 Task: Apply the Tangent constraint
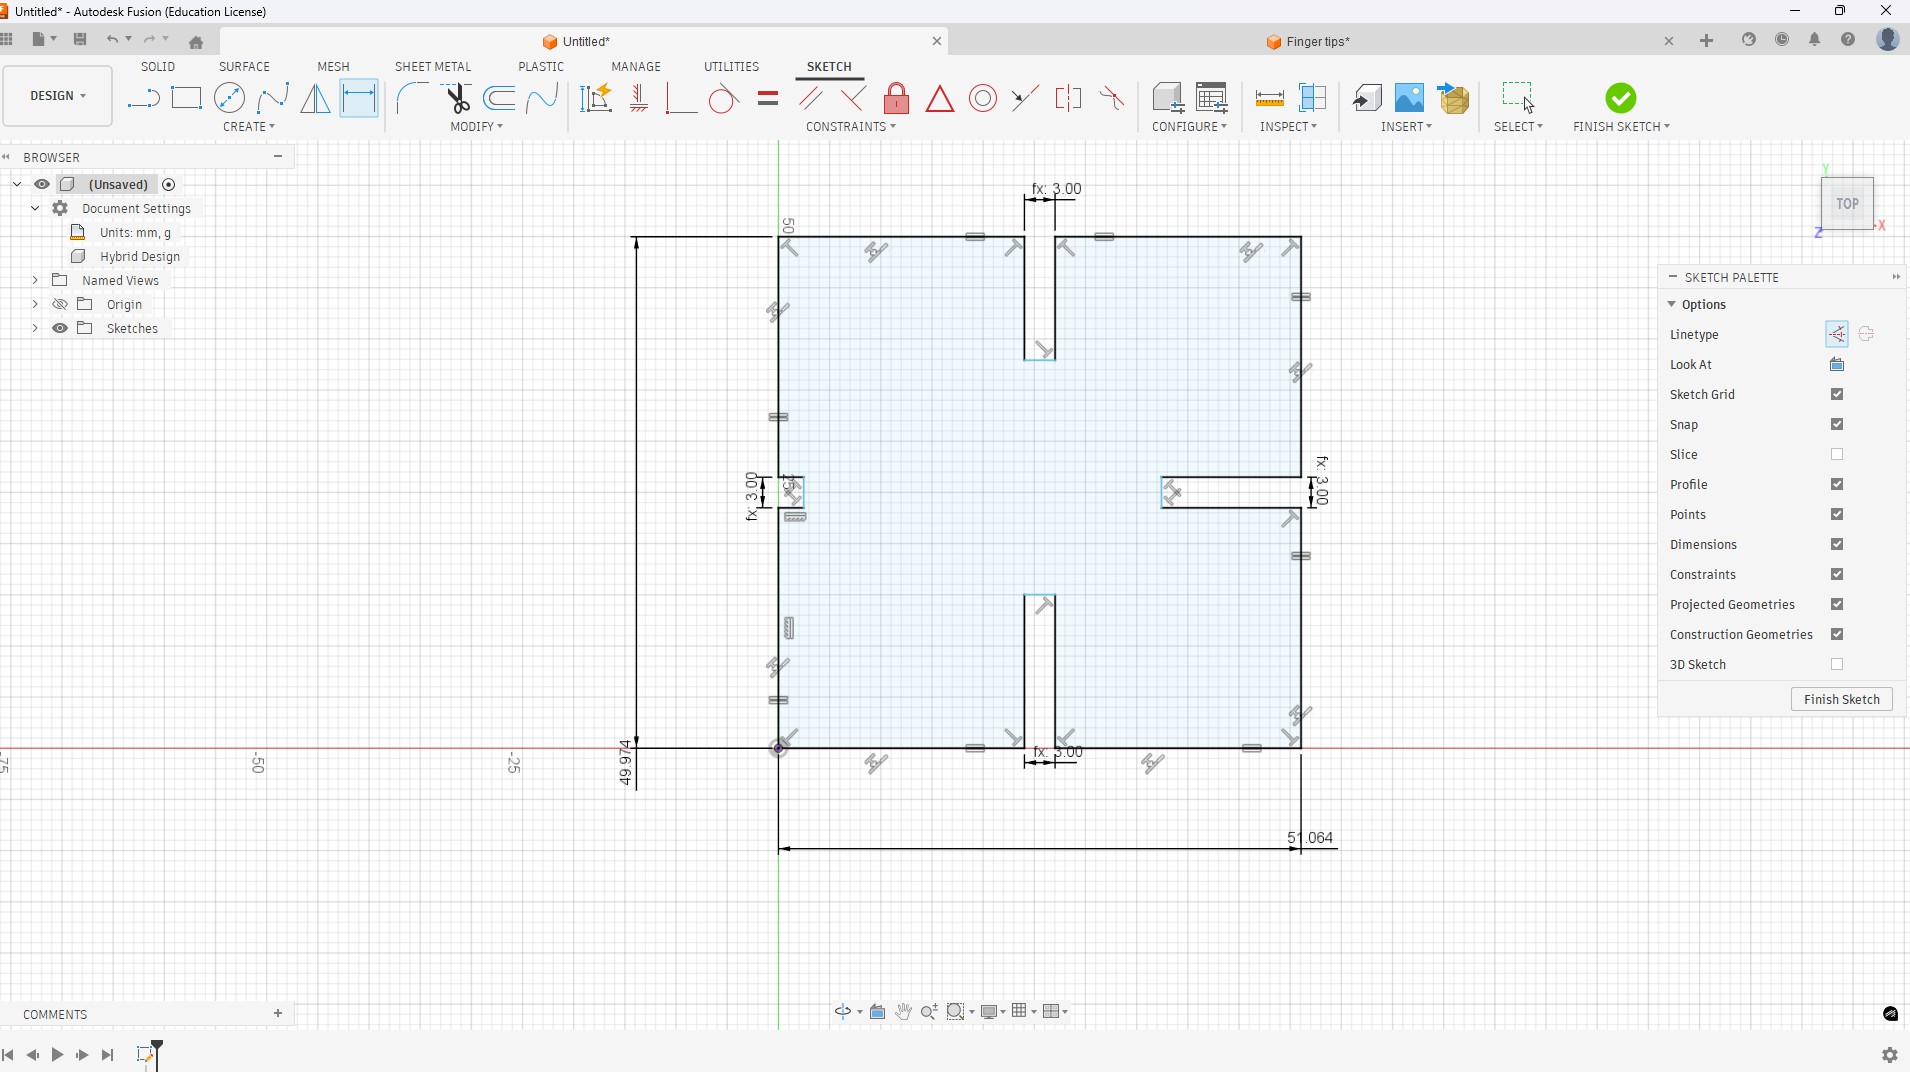pyautogui.click(x=723, y=98)
